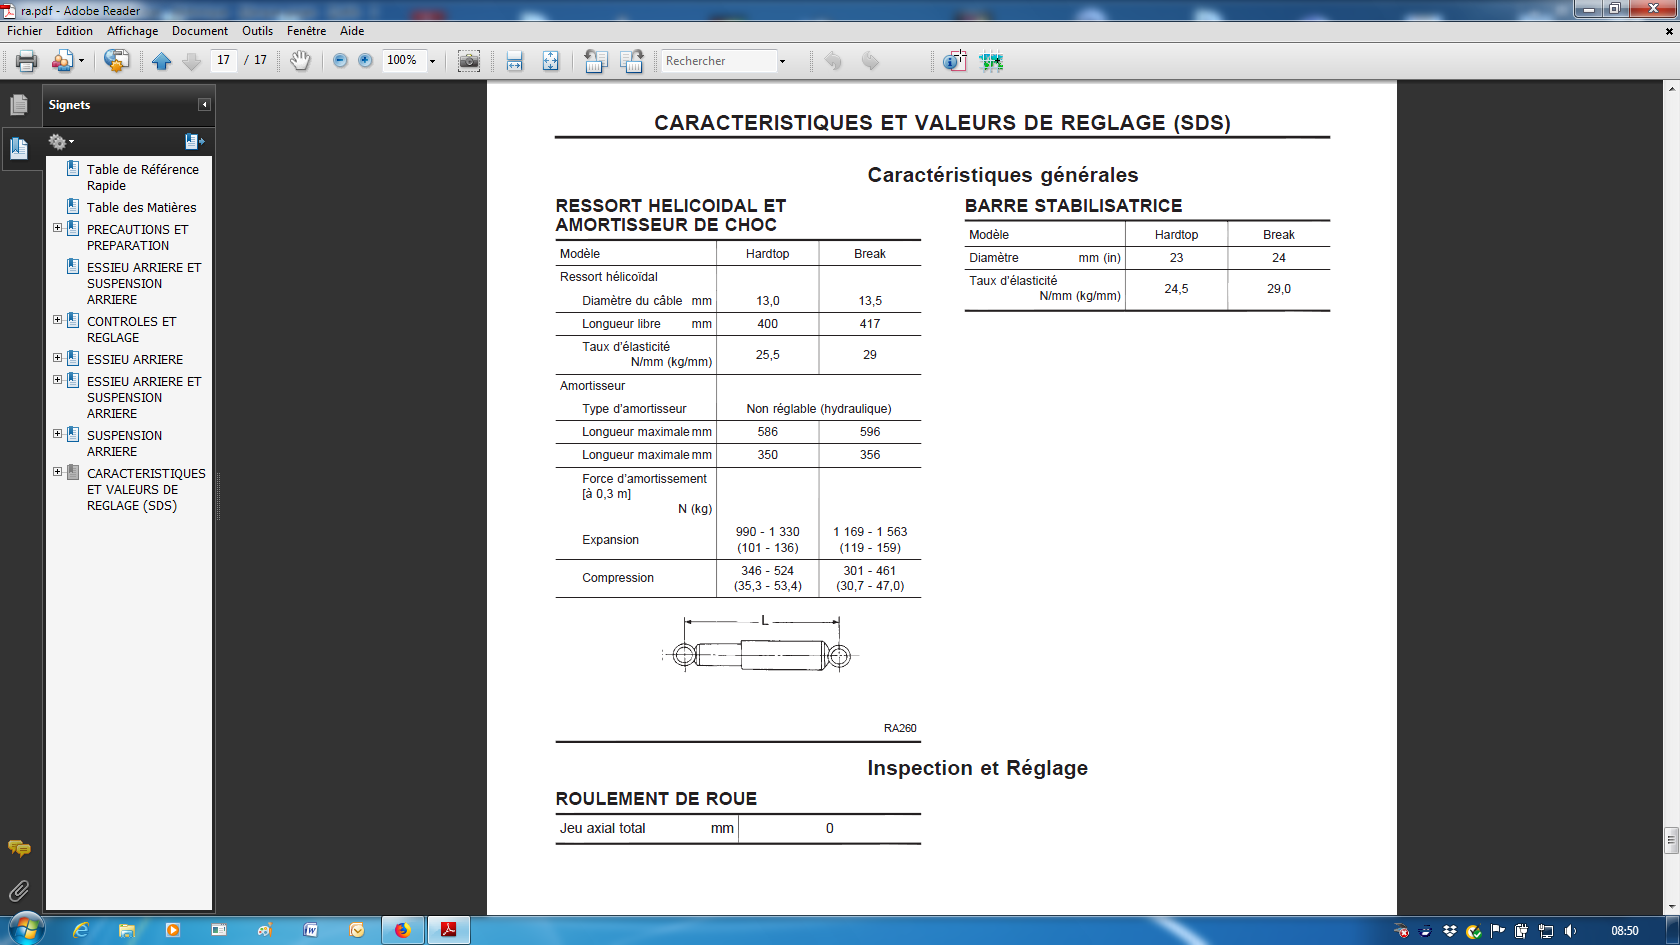This screenshot has width=1680, height=945.
Task: Expand the CONTROLES ET REGLAGE bookmark
Action: point(58,320)
